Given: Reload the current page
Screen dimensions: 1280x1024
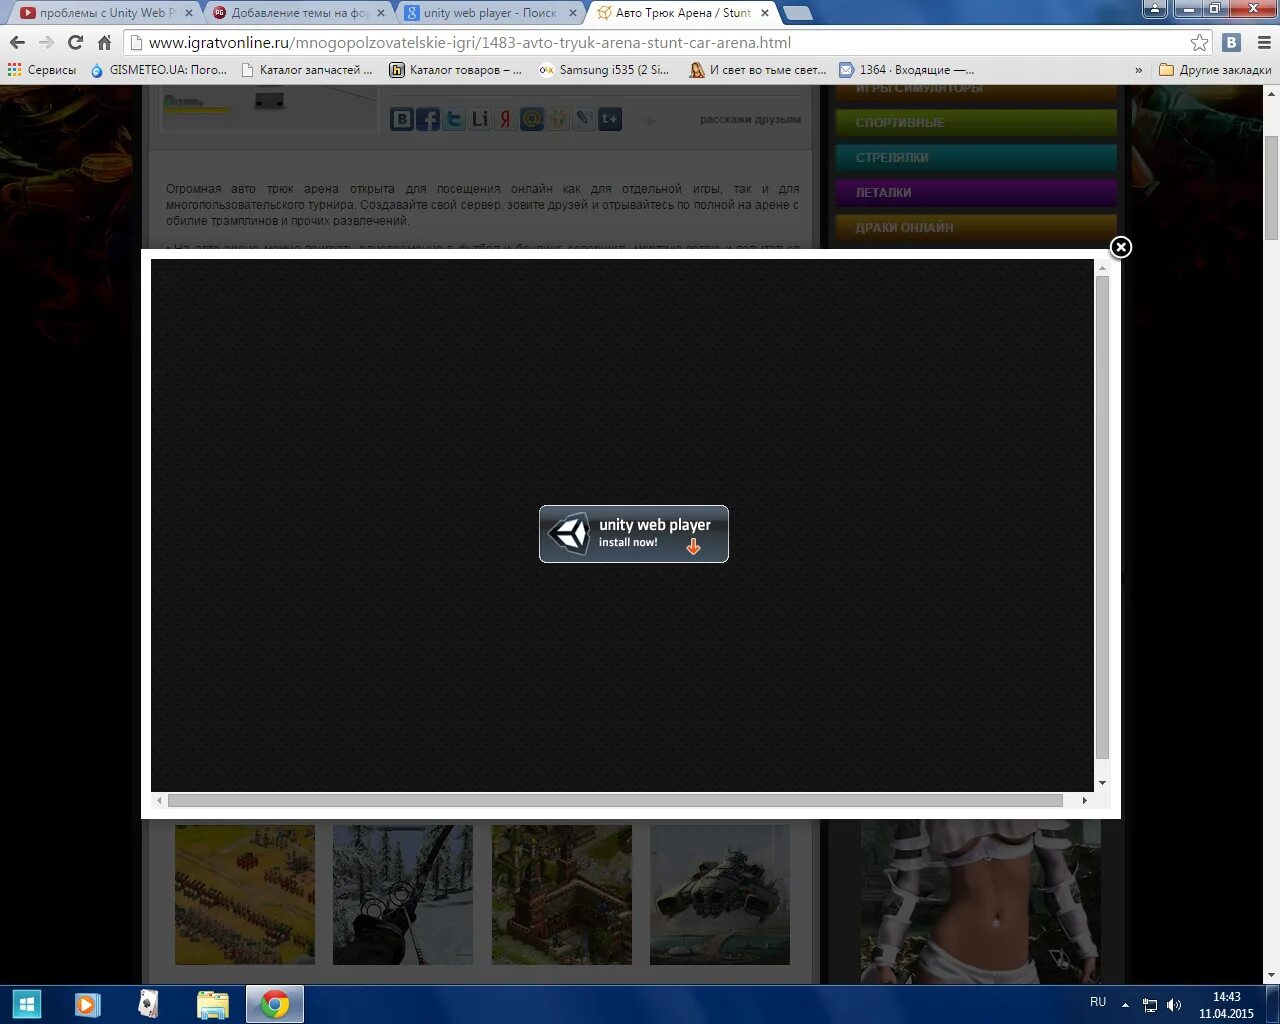Looking at the screenshot, I should pos(75,42).
